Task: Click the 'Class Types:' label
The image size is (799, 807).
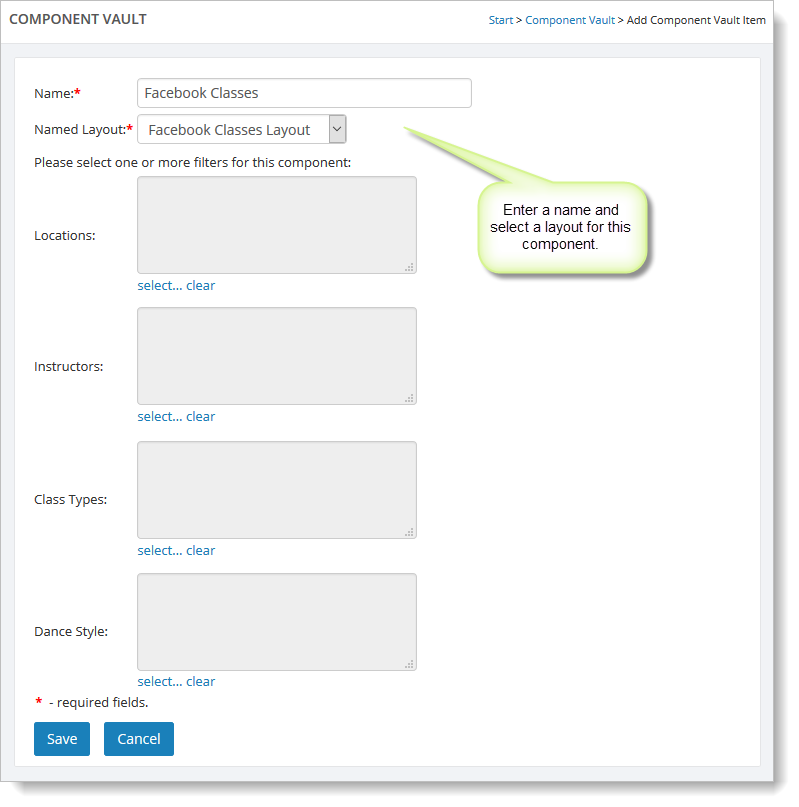Action: point(71,500)
